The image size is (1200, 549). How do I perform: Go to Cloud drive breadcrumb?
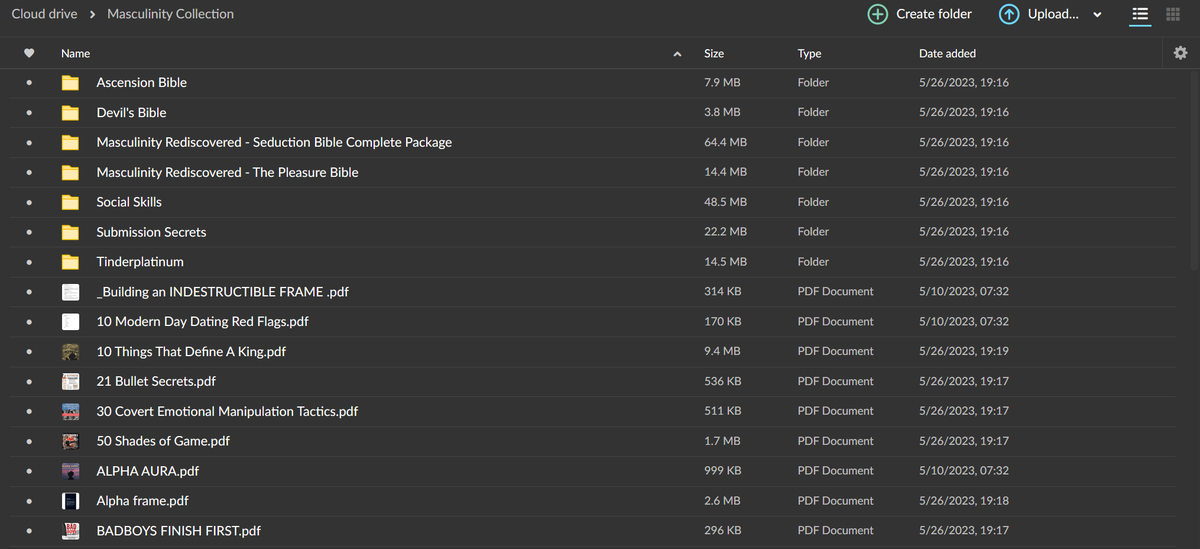coord(44,14)
